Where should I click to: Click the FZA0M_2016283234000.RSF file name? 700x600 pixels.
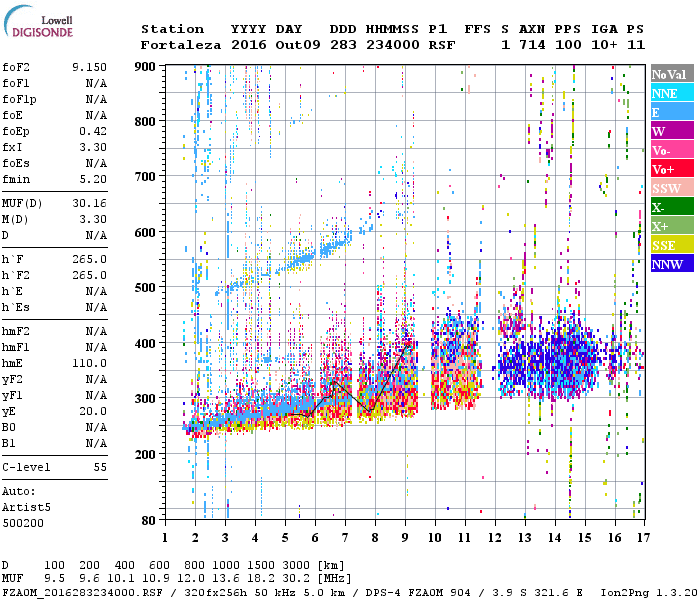(x=82, y=592)
